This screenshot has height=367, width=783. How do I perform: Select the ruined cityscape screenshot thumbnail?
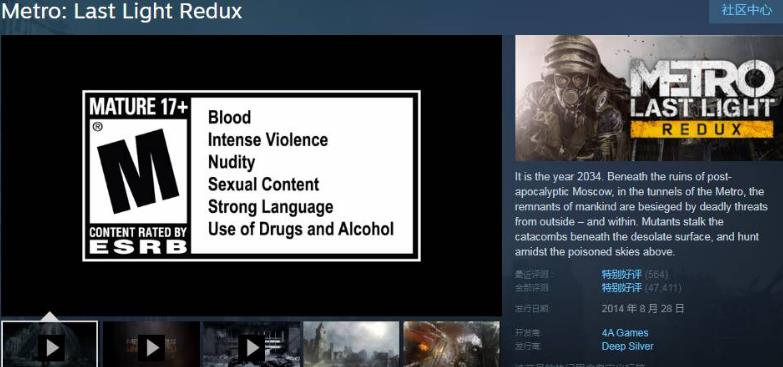coord(351,344)
